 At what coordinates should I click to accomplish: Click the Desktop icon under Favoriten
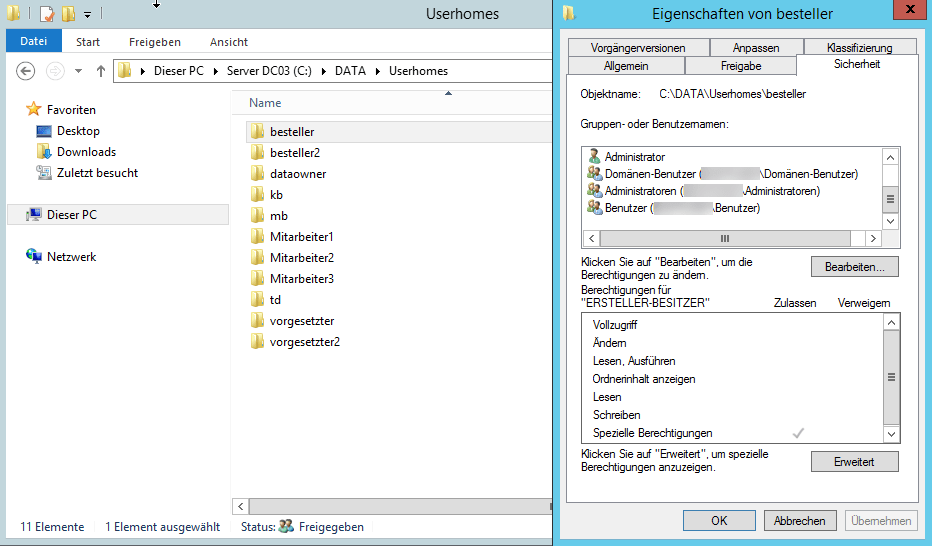[x=44, y=131]
